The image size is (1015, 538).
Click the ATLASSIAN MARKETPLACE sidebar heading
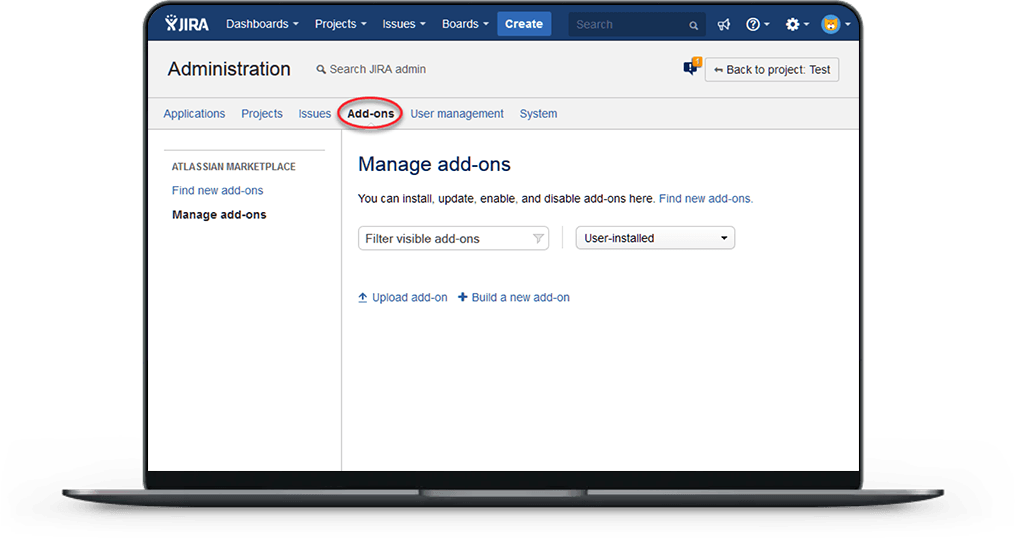[x=234, y=167]
